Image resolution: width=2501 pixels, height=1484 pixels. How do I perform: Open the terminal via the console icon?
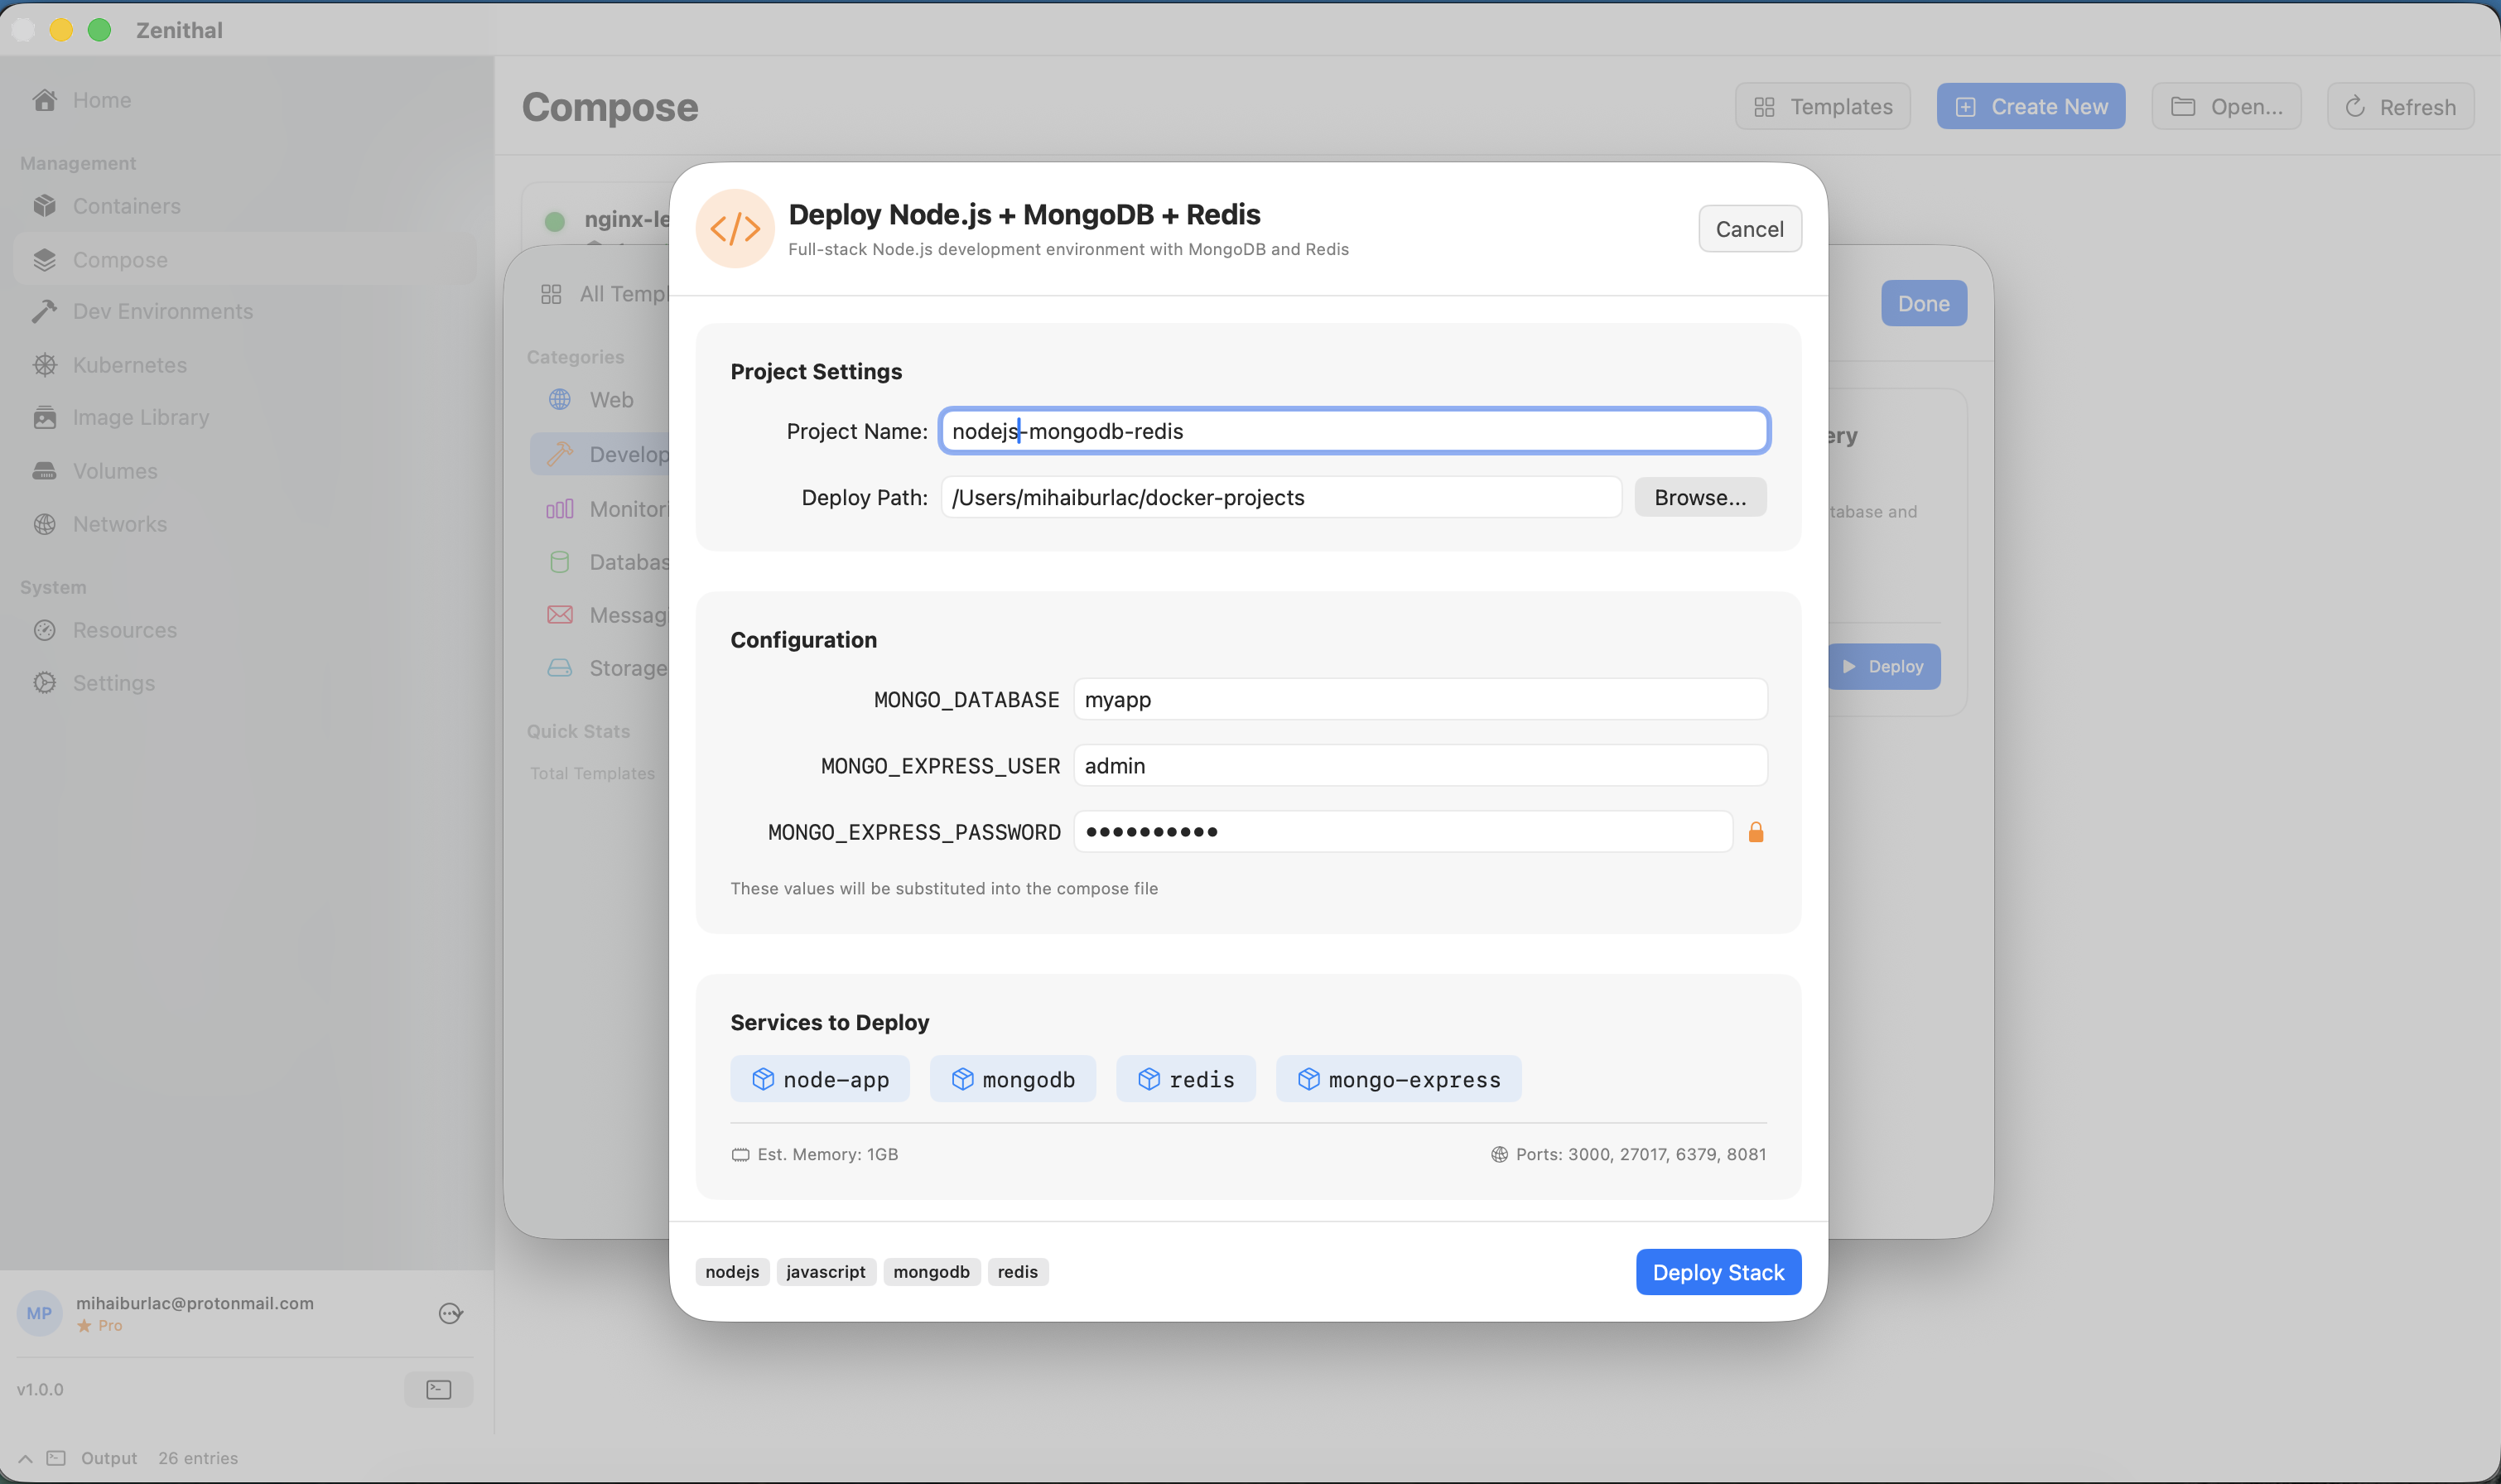[x=438, y=1389]
